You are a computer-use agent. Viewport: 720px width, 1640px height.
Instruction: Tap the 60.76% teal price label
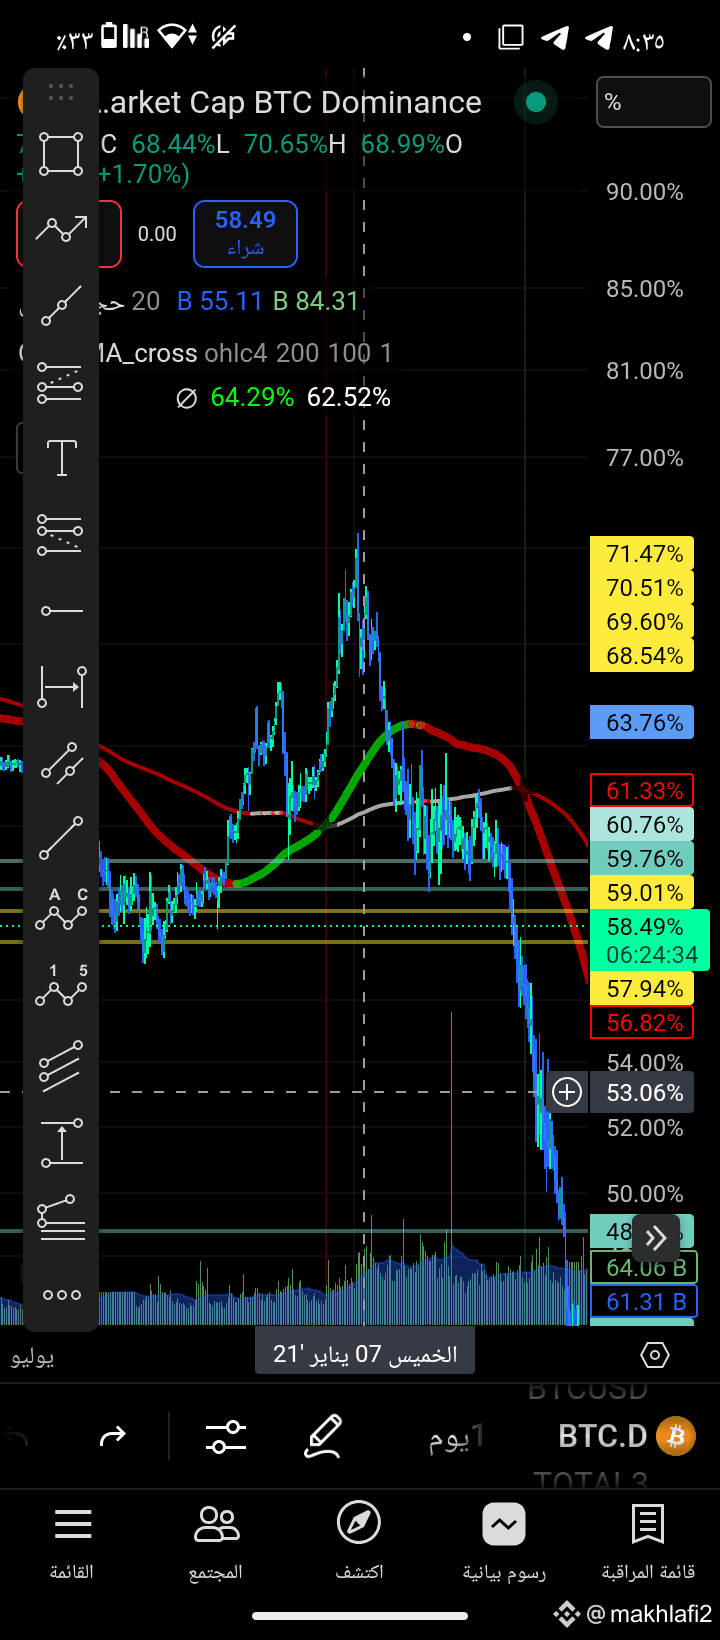coord(642,825)
